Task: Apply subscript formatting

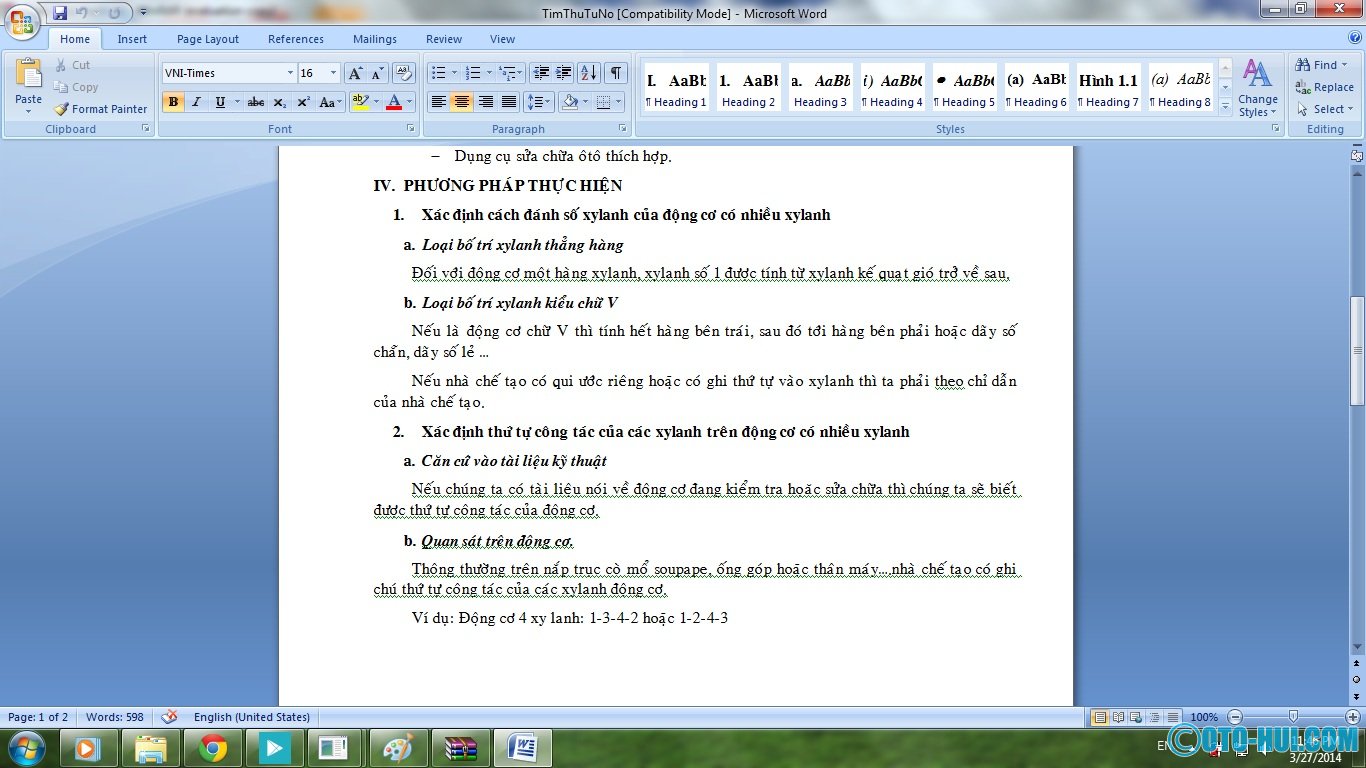Action: 280,102
